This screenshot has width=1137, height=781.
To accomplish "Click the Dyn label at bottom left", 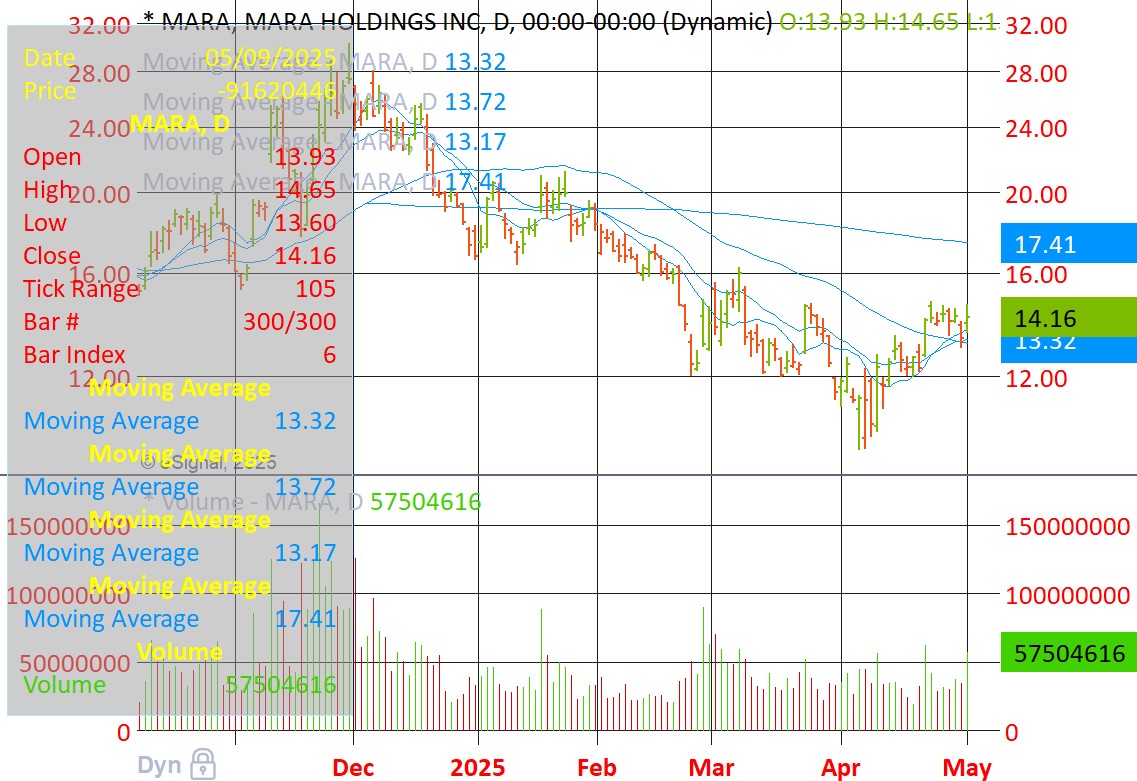I will (x=159, y=765).
